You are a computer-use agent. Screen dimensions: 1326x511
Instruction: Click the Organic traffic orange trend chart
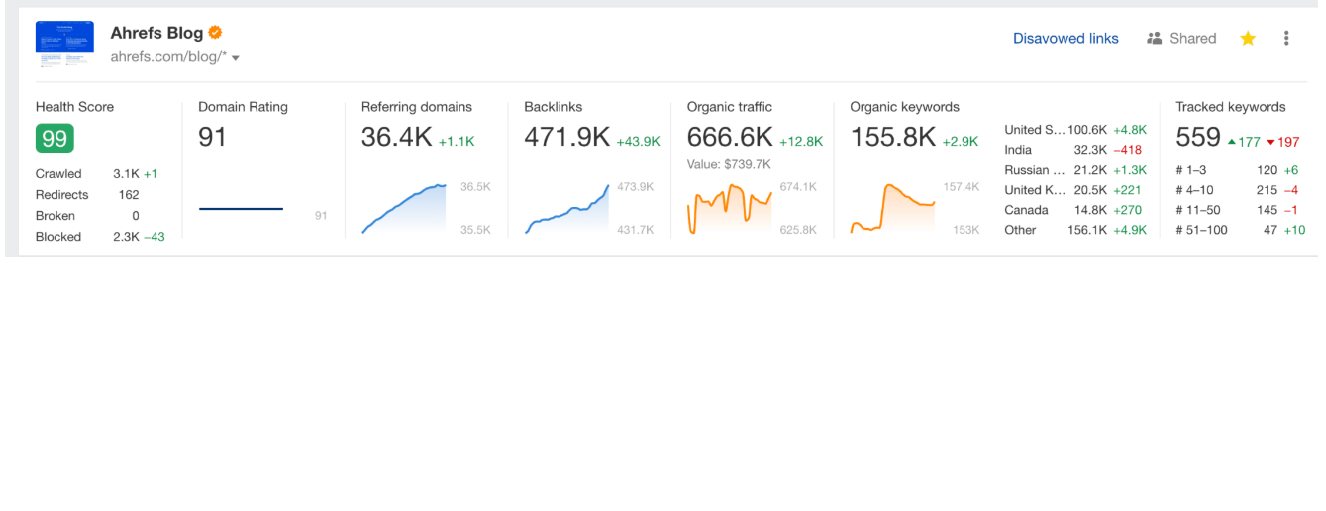(729, 208)
